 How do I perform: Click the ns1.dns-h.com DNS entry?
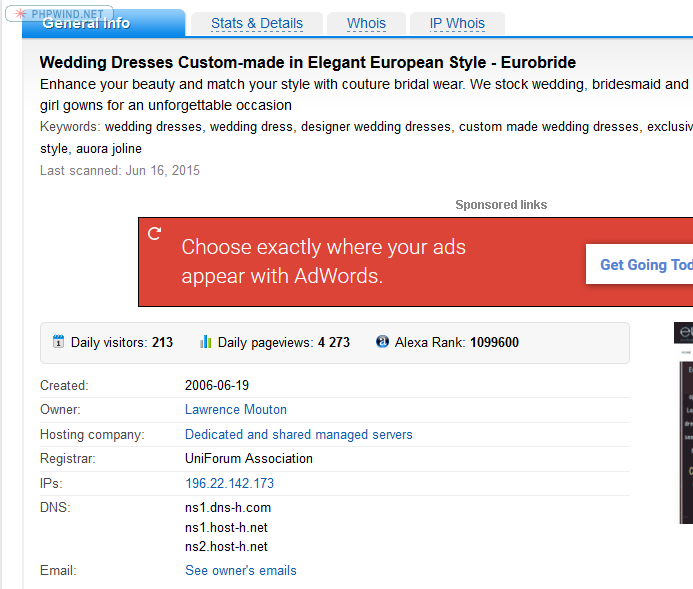coord(228,507)
